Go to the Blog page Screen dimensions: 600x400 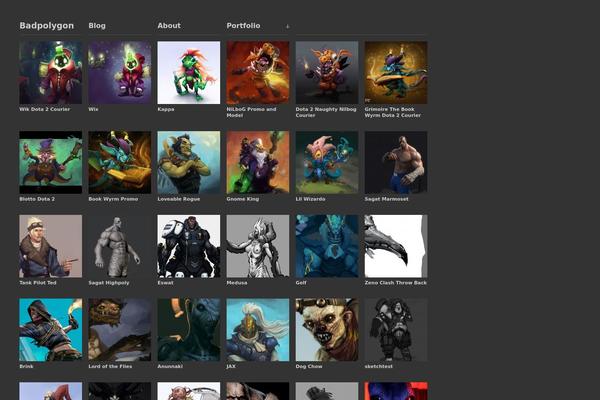[97, 26]
